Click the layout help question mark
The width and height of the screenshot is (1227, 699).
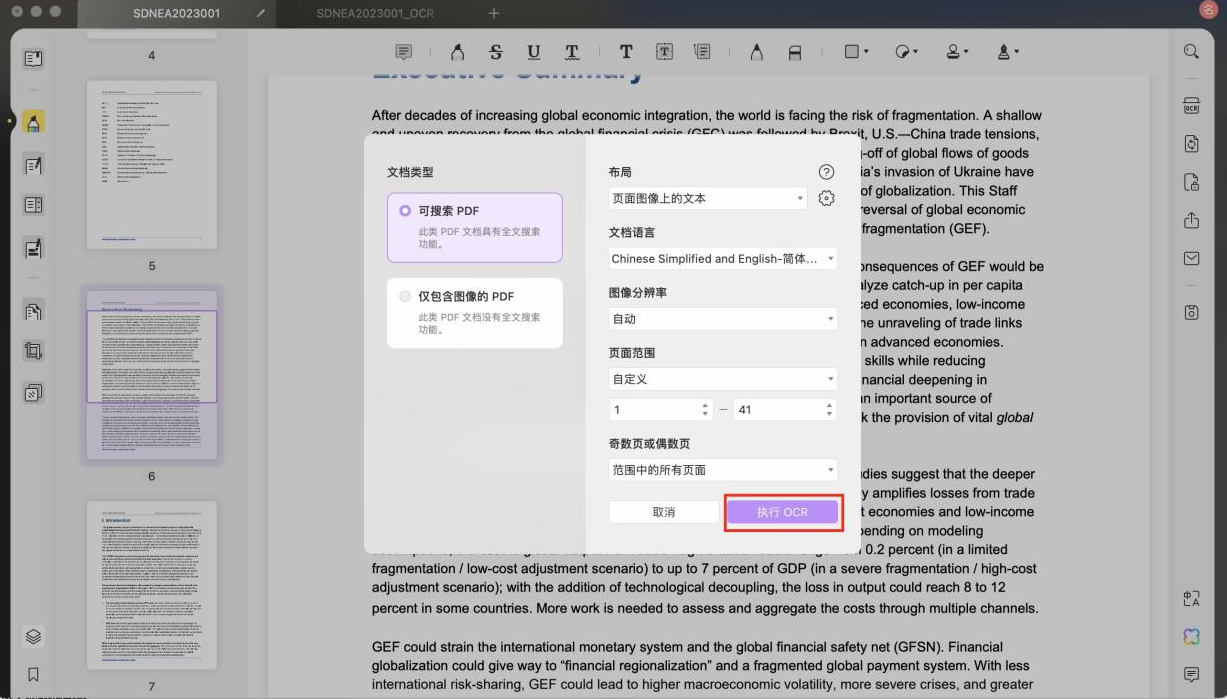[826, 172]
